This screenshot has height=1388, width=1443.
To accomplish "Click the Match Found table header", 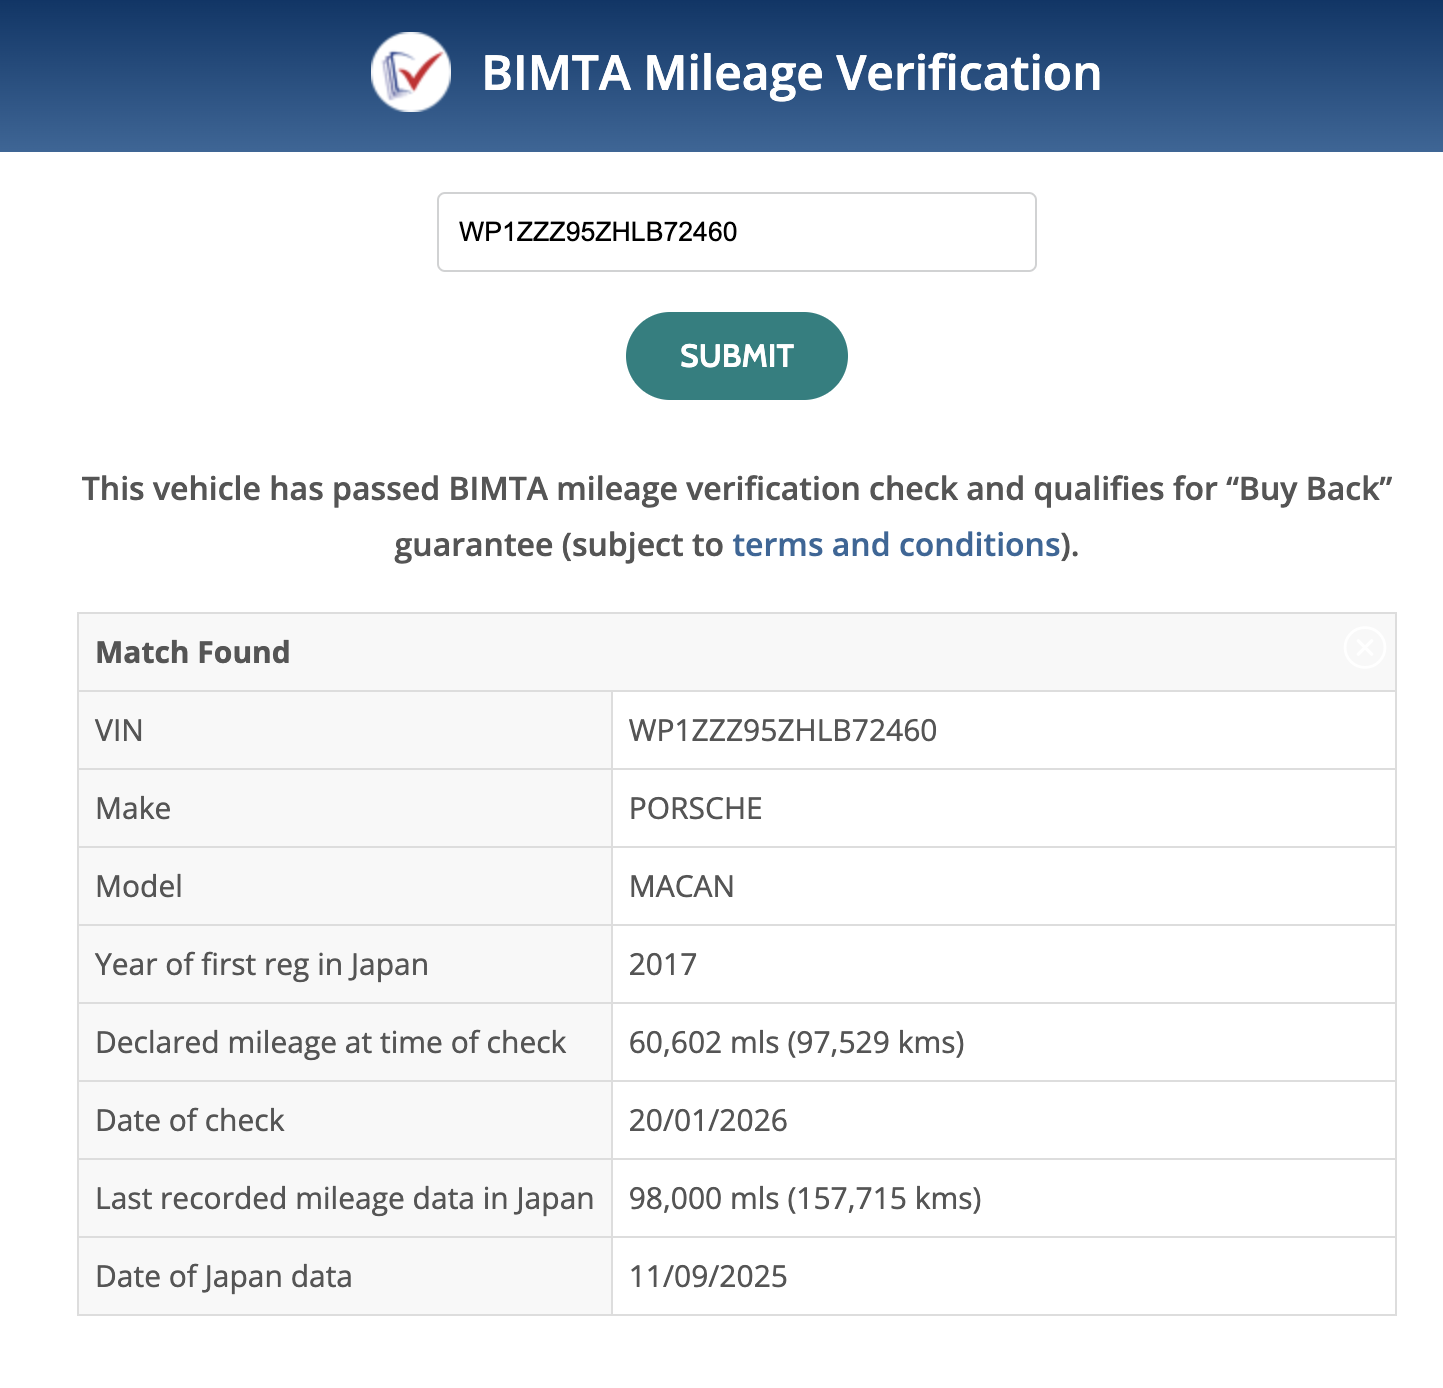I will click(193, 652).
